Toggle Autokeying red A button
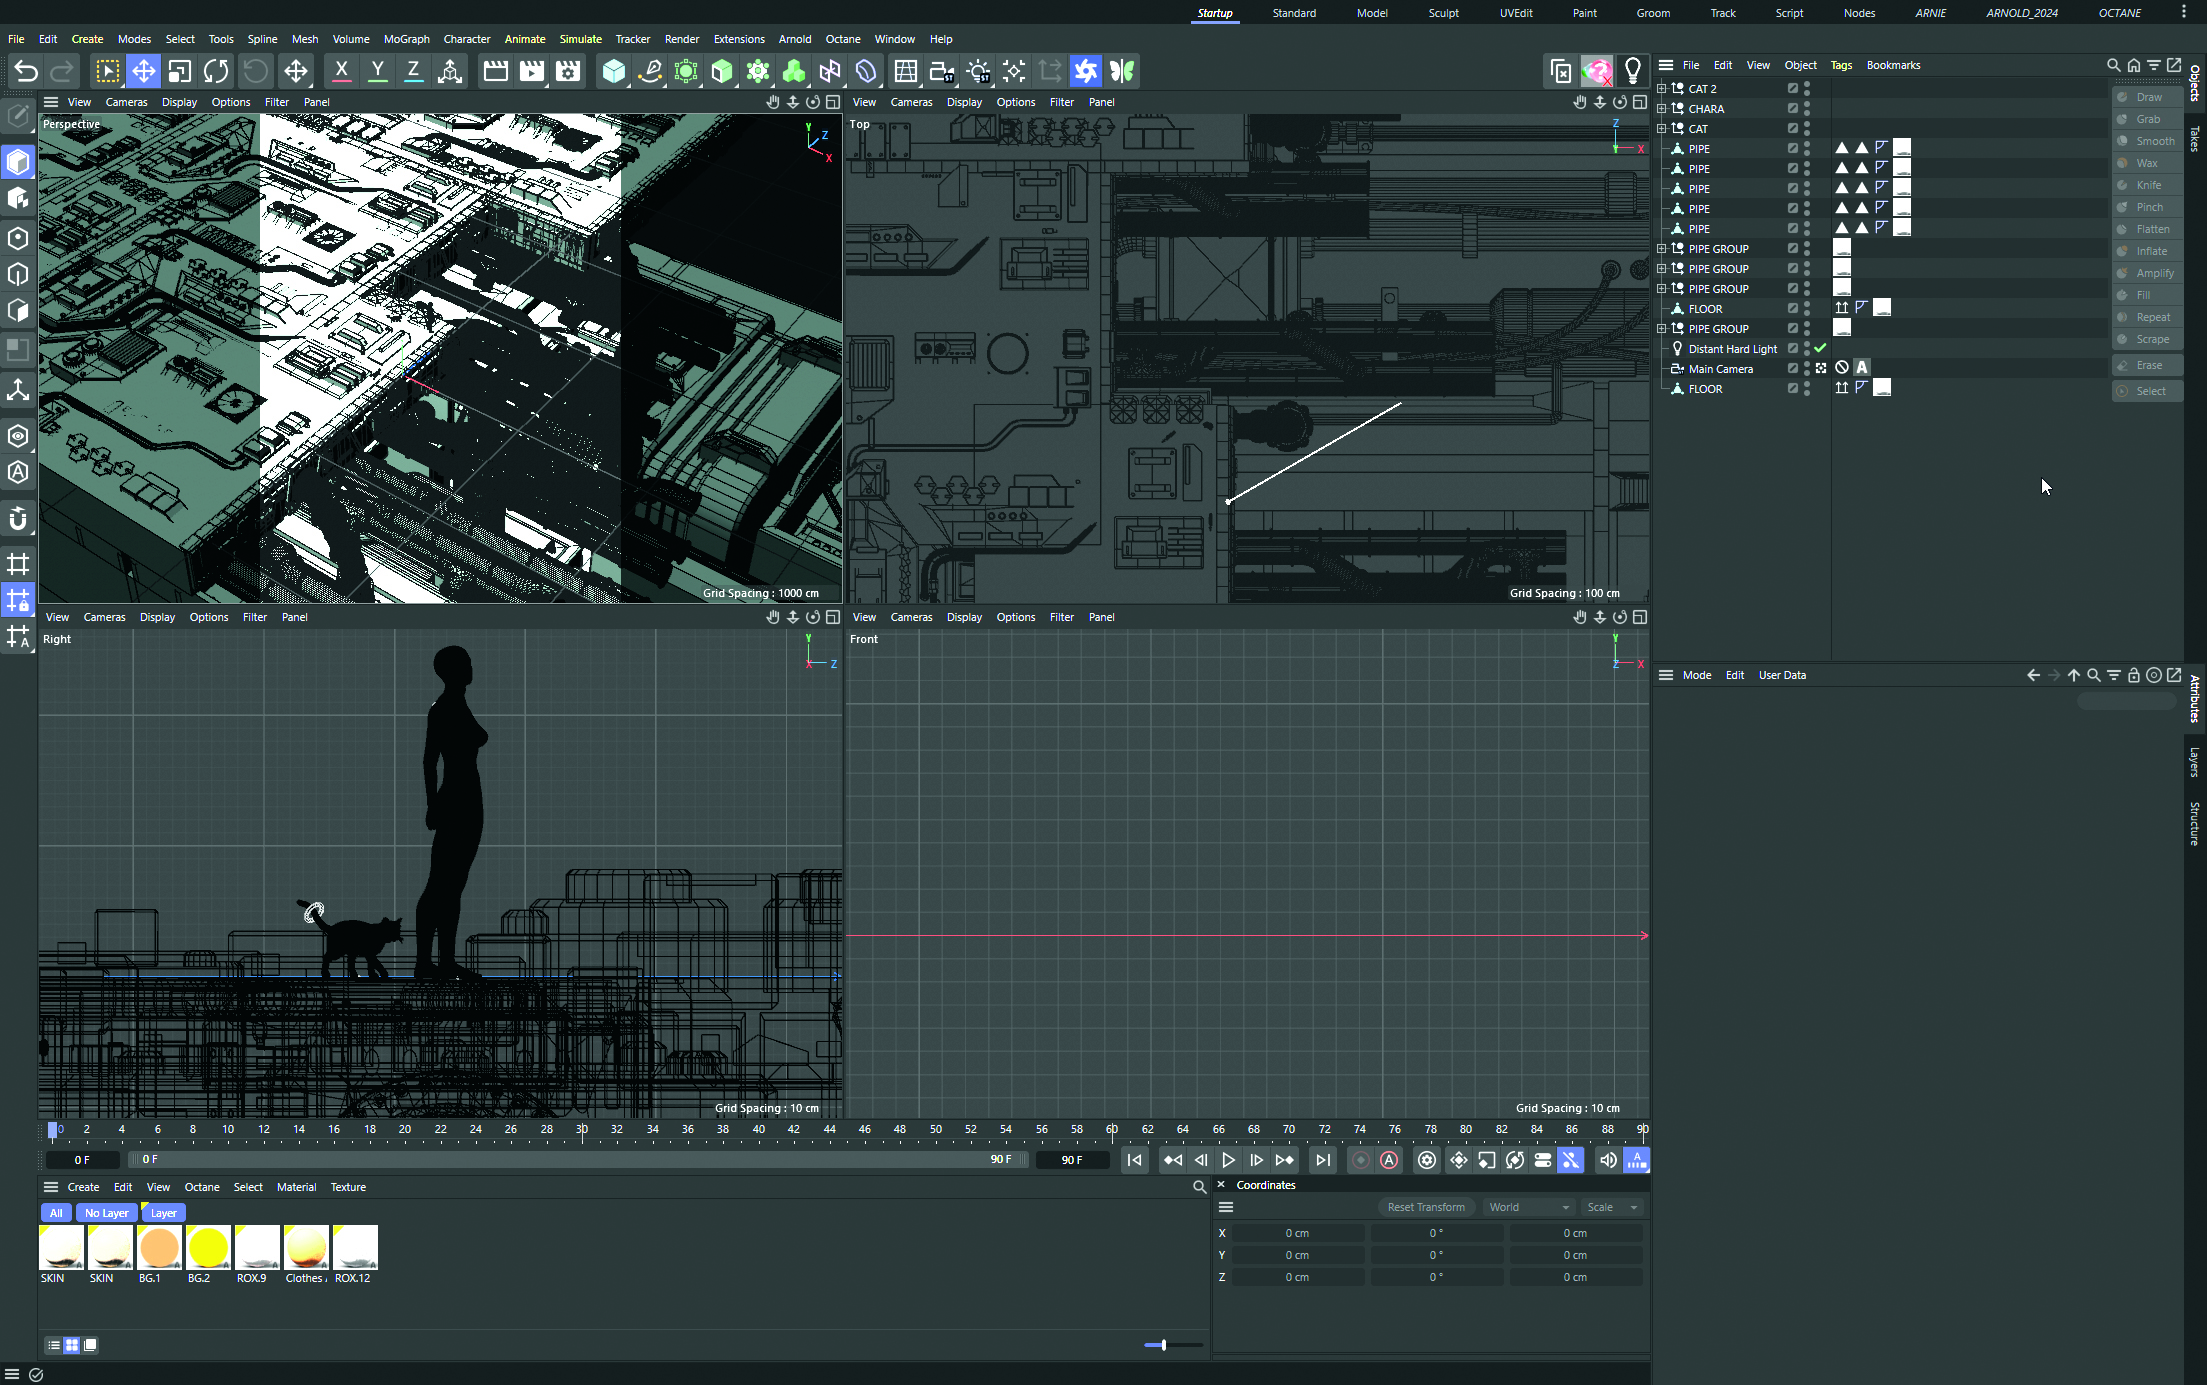Screen dimensions: 2207x1385 tap(1389, 1160)
